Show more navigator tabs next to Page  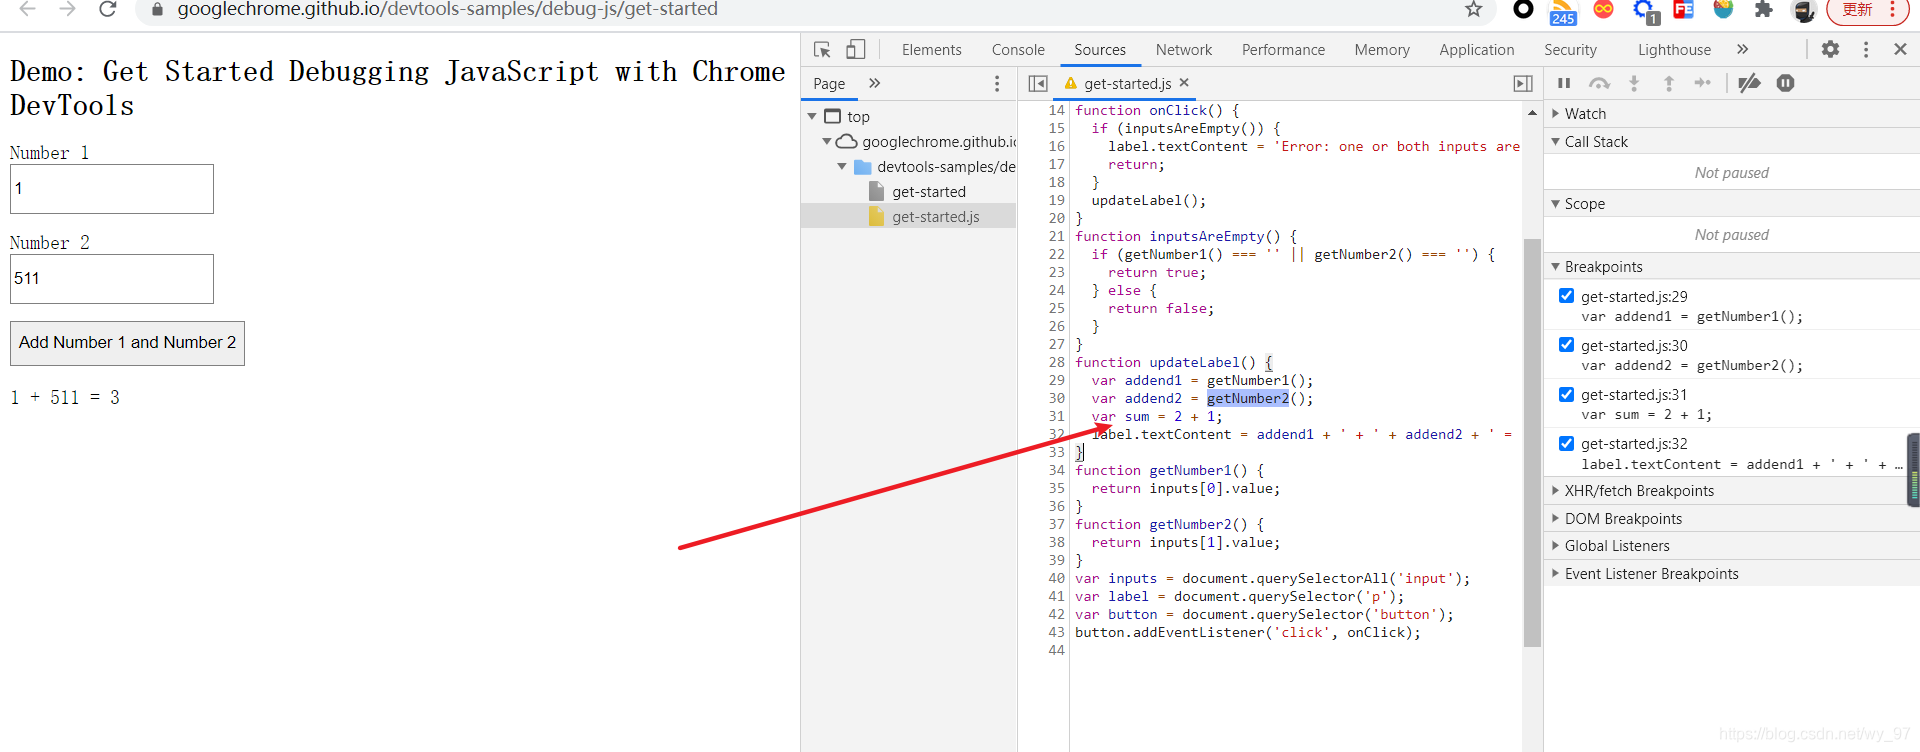click(875, 83)
